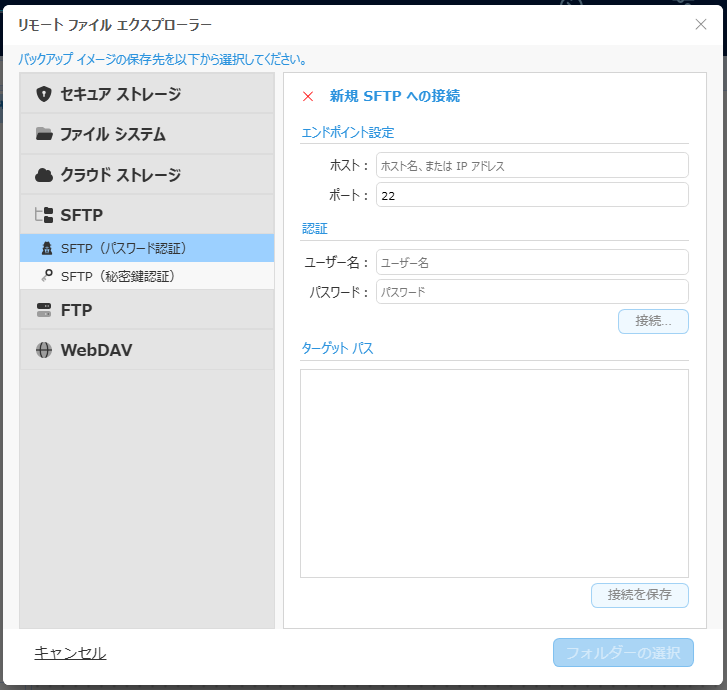Image resolution: width=727 pixels, height=690 pixels.
Task: Click the FTP server icon
Action: click(44, 310)
